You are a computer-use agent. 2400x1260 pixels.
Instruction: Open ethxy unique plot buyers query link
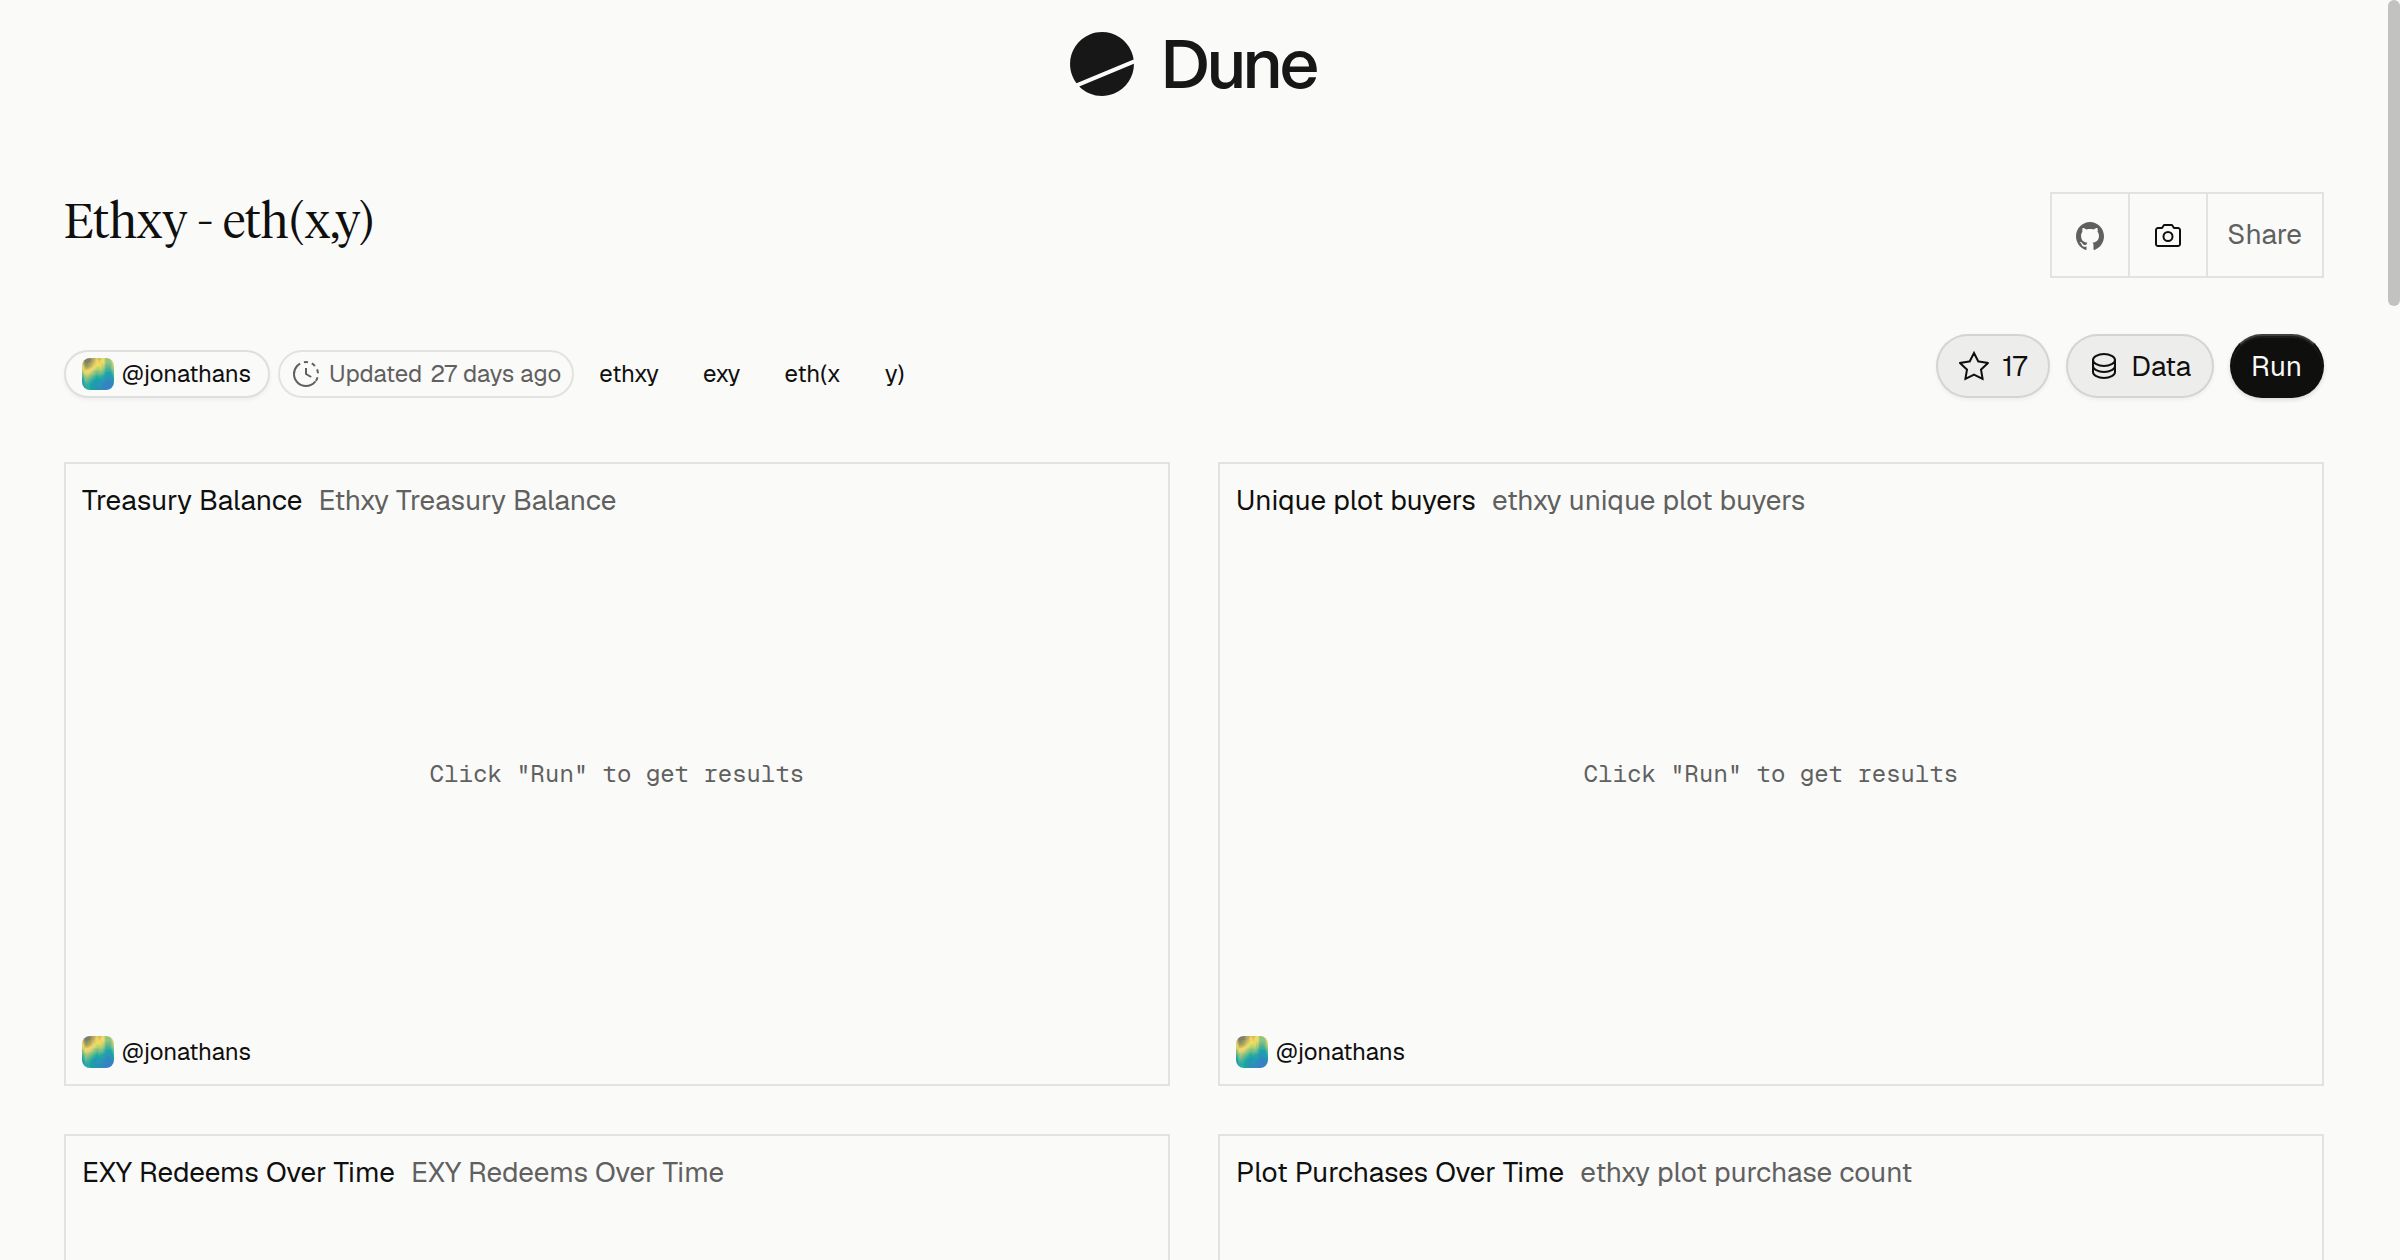tap(1648, 500)
